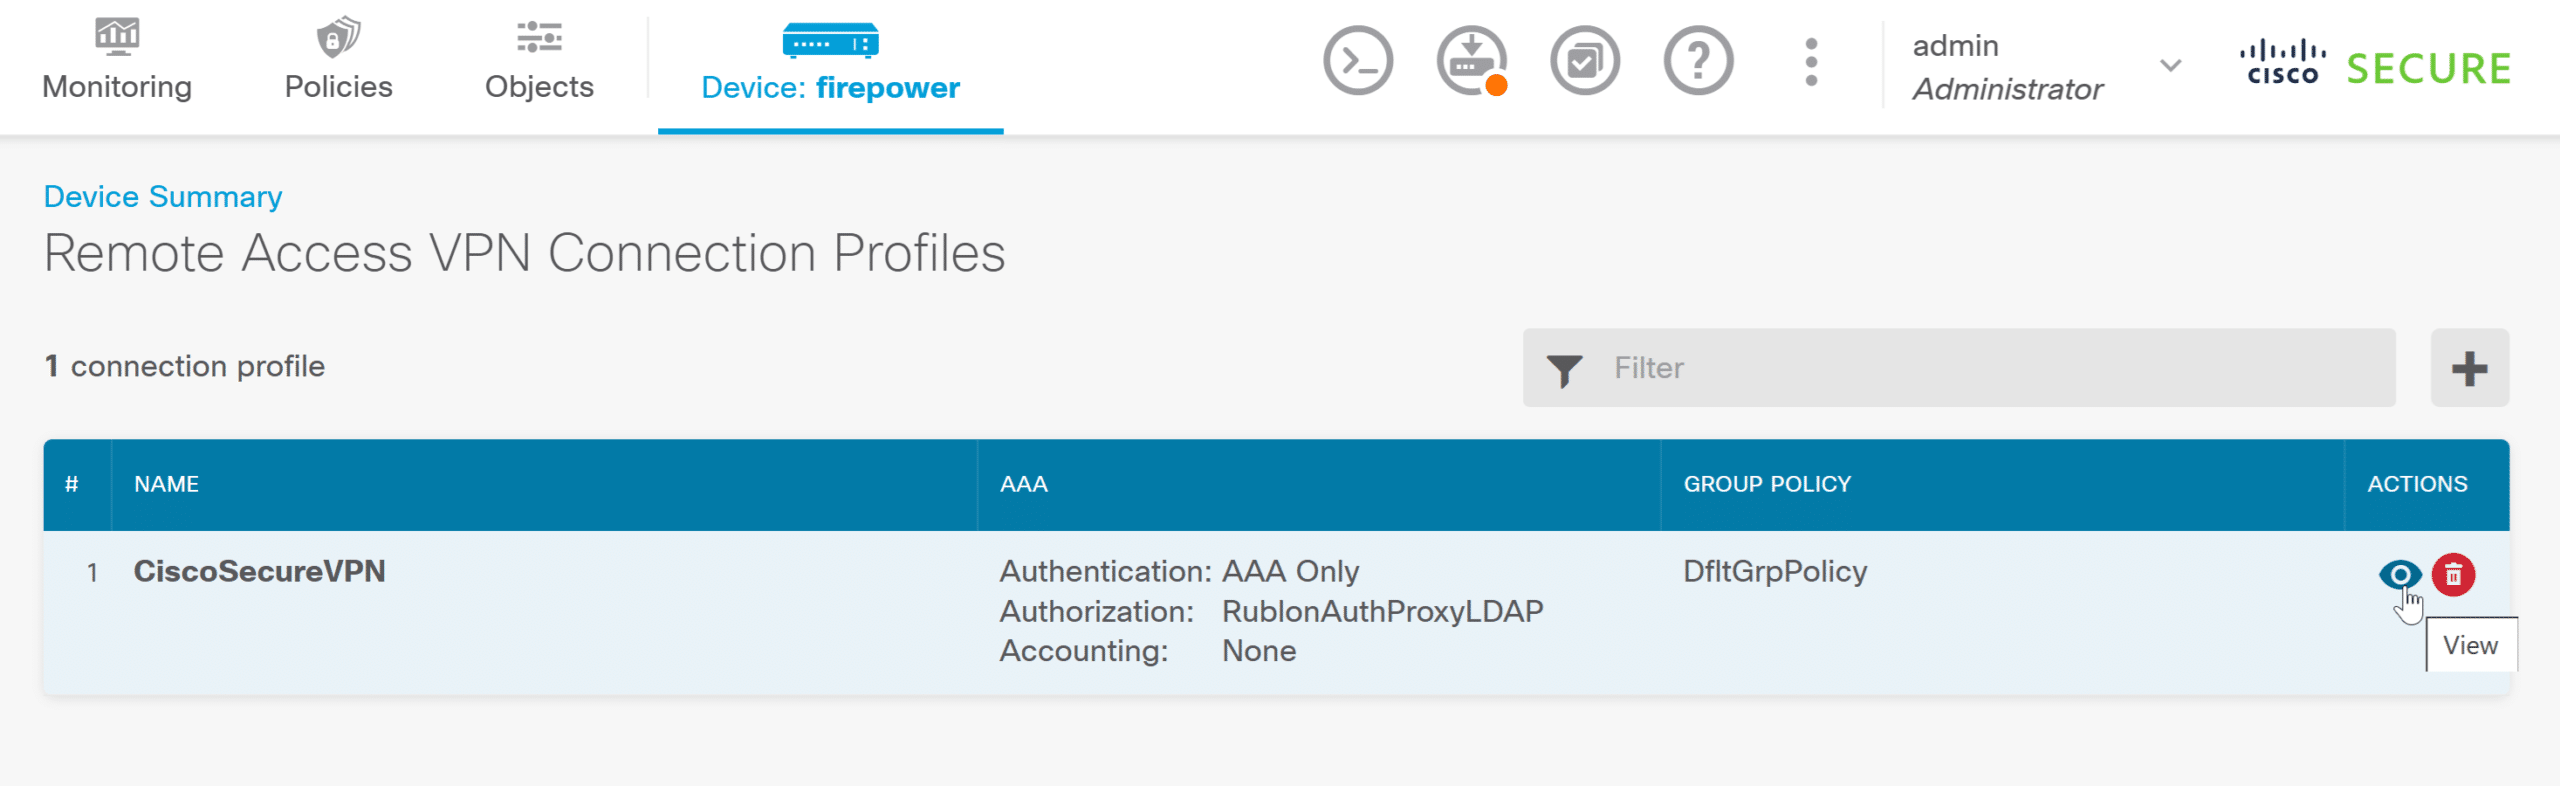The width and height of the screenshot is (2560, 786).
Task: Open the three-dot More options menu
Action: 1810,62
